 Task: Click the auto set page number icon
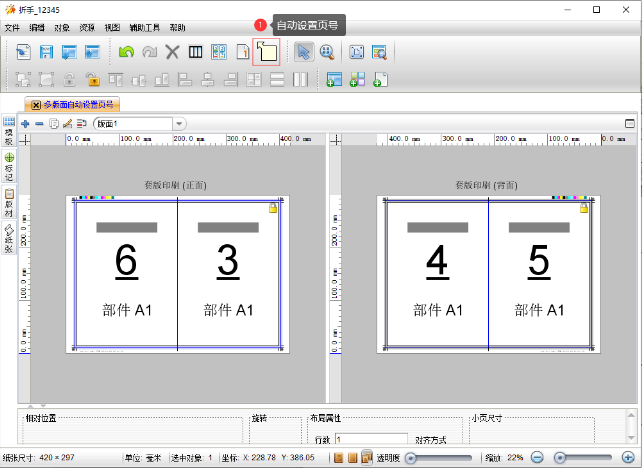(x=266, y=52)
